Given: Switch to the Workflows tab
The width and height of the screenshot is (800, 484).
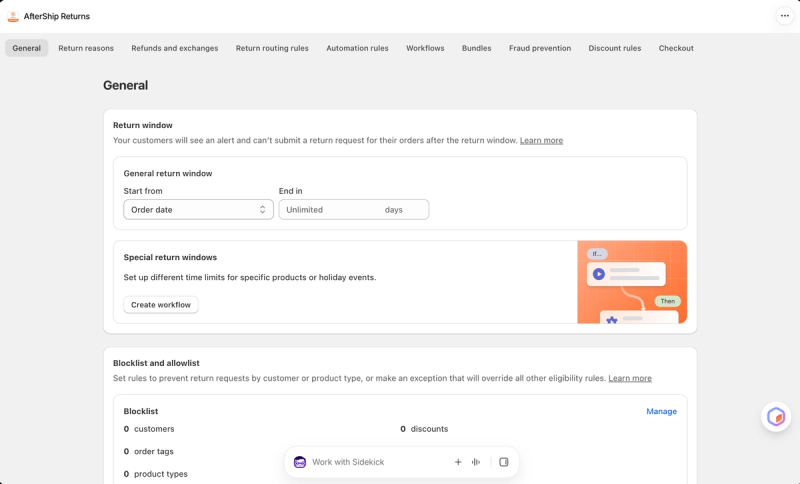Looking at the screenshot, I should coord(425,48).
